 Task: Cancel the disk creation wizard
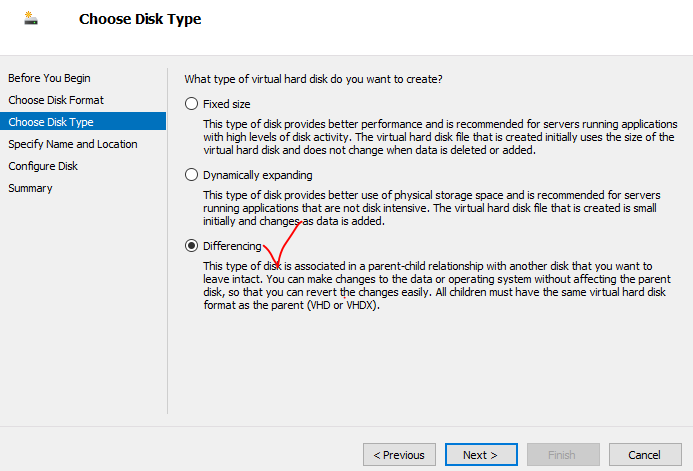click(645, 455)
